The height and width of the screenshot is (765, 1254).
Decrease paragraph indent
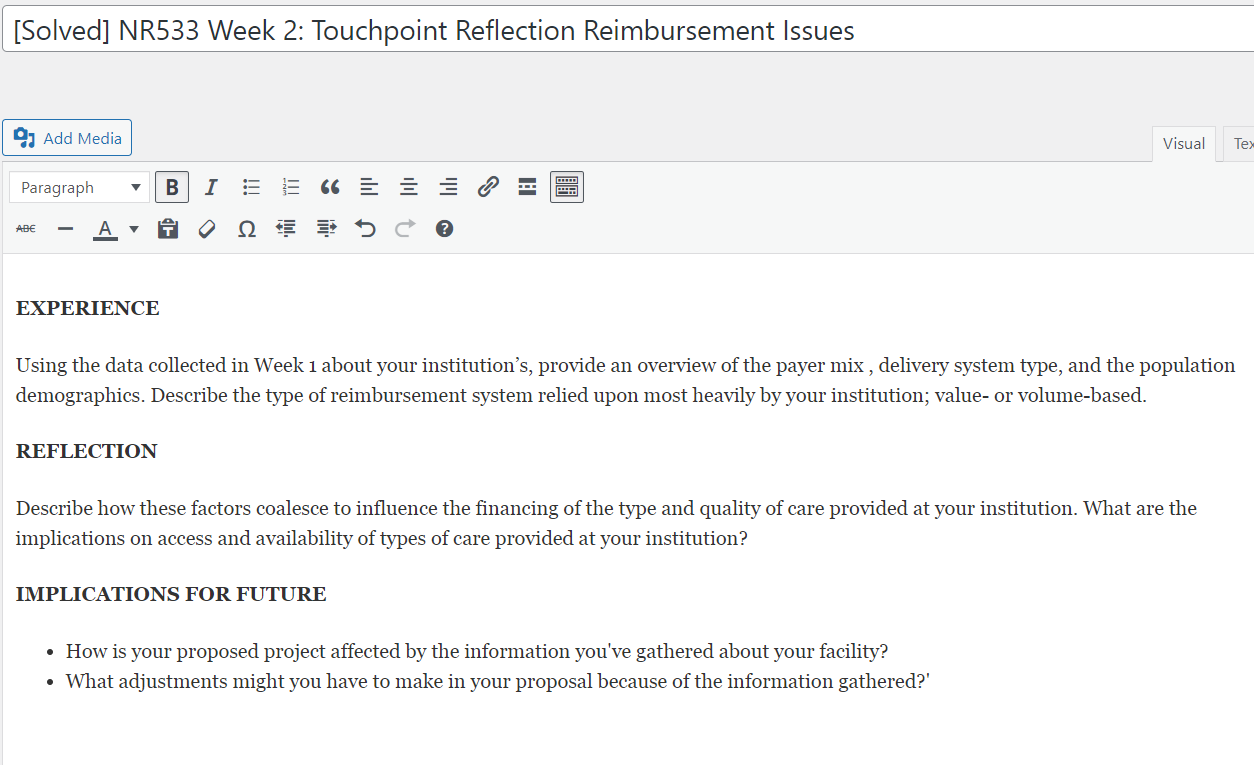[287, 229]
